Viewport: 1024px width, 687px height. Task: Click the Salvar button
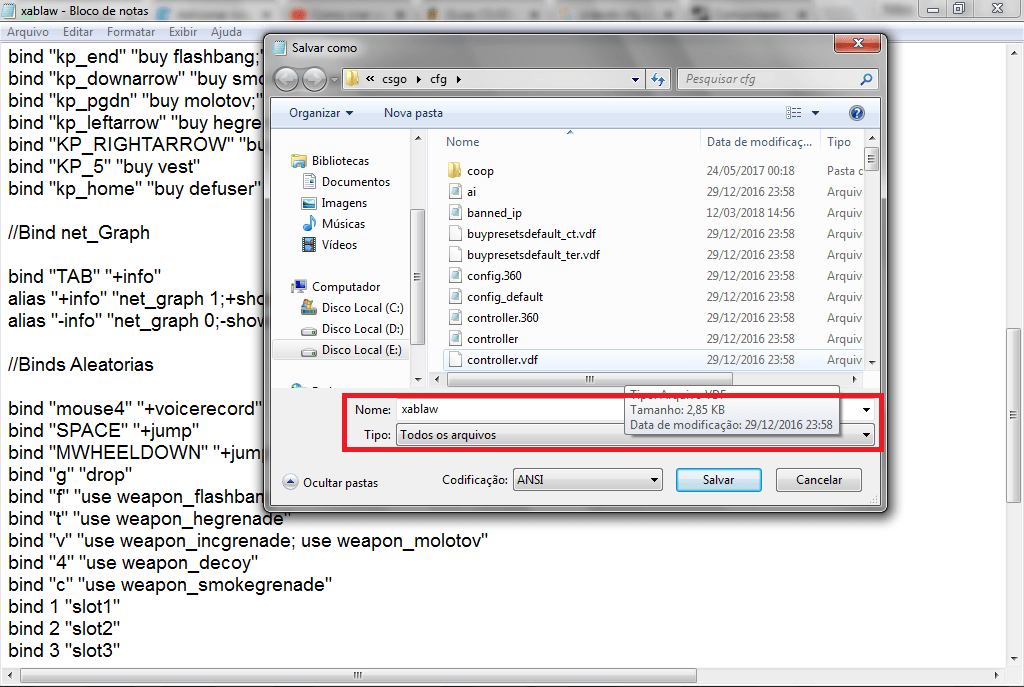point(718,480)
